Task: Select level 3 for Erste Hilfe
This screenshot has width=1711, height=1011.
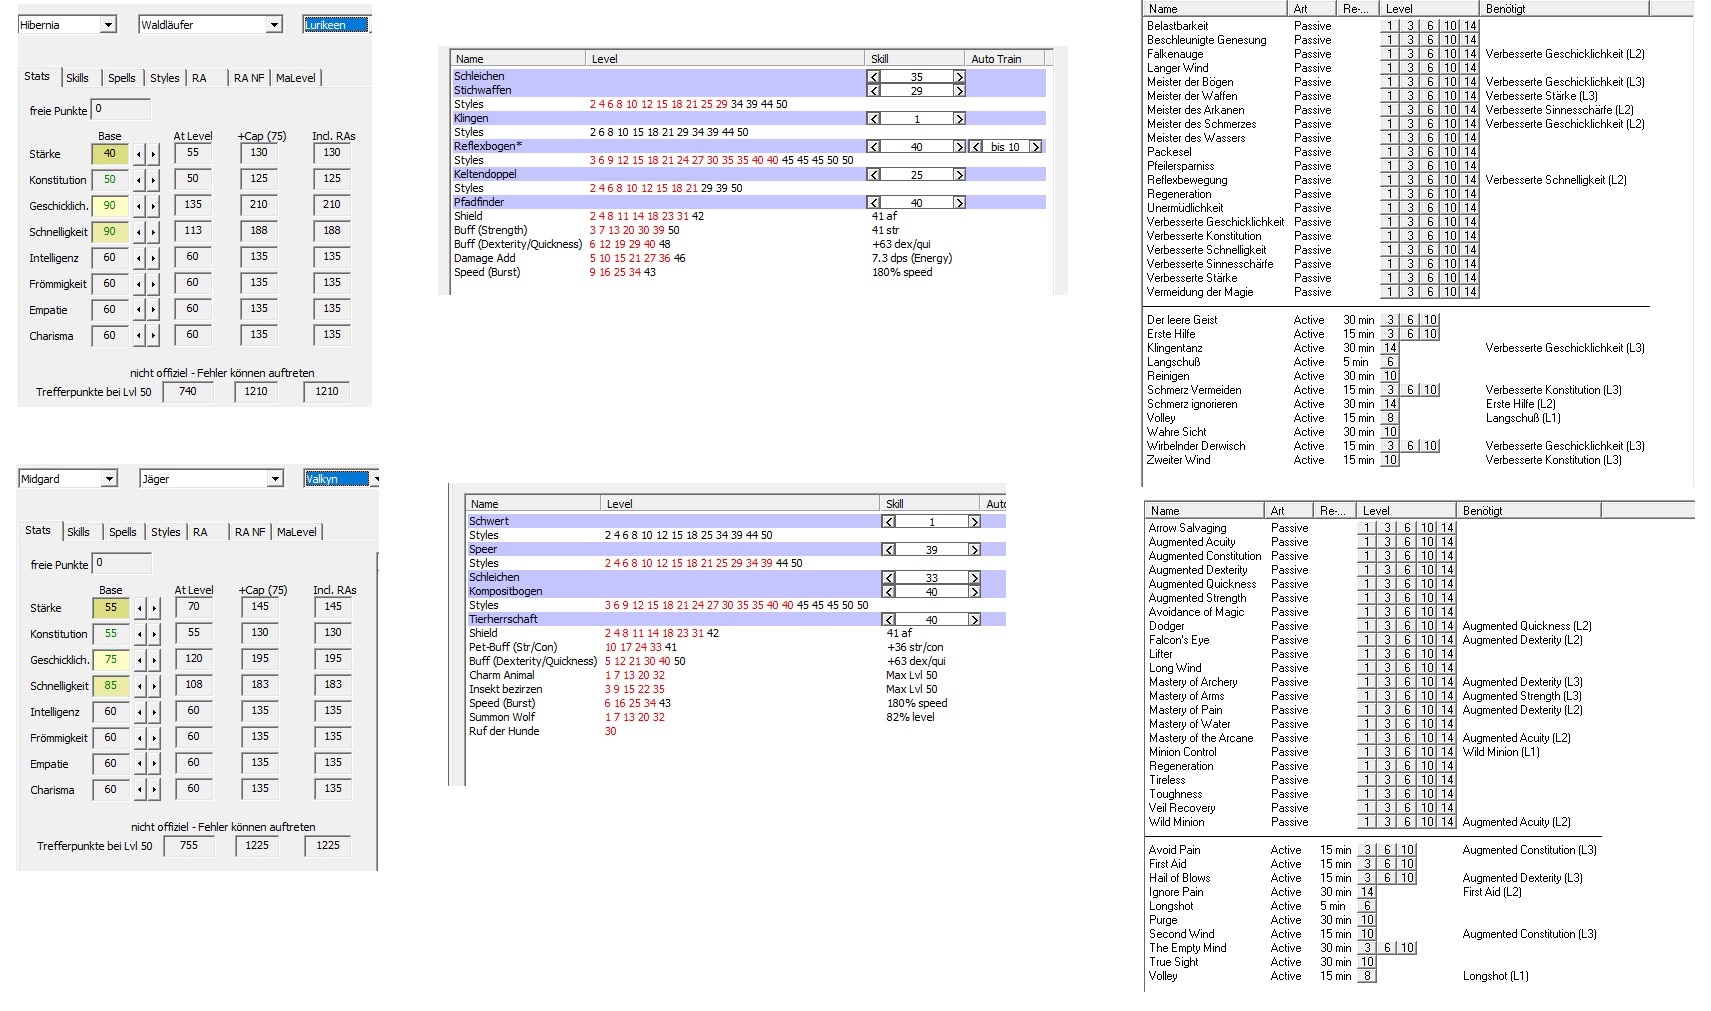Action: coord(1390,334)
